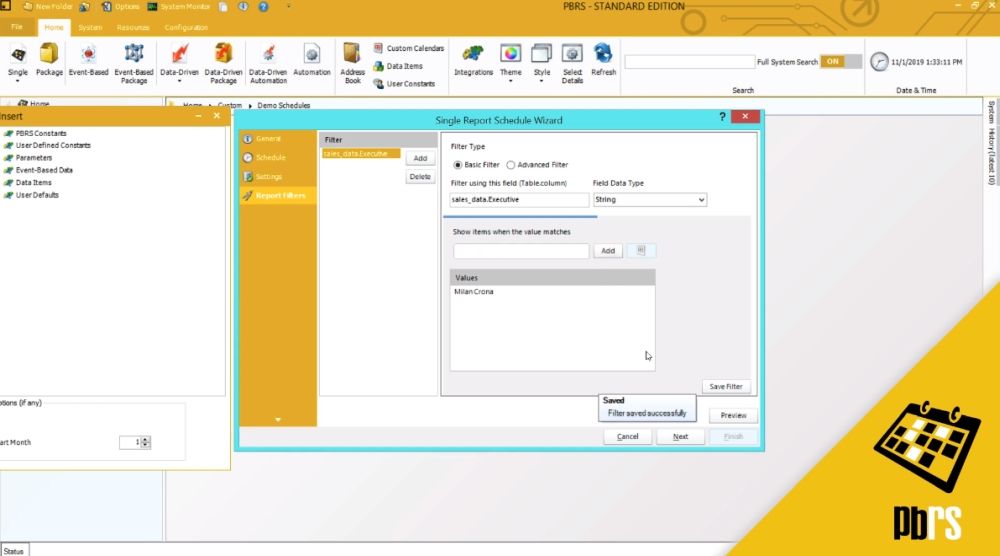The height and width of the screenshot is (556, 1000).
Task: Expand the Style dropdown arrow
Action: coord(541,82)
